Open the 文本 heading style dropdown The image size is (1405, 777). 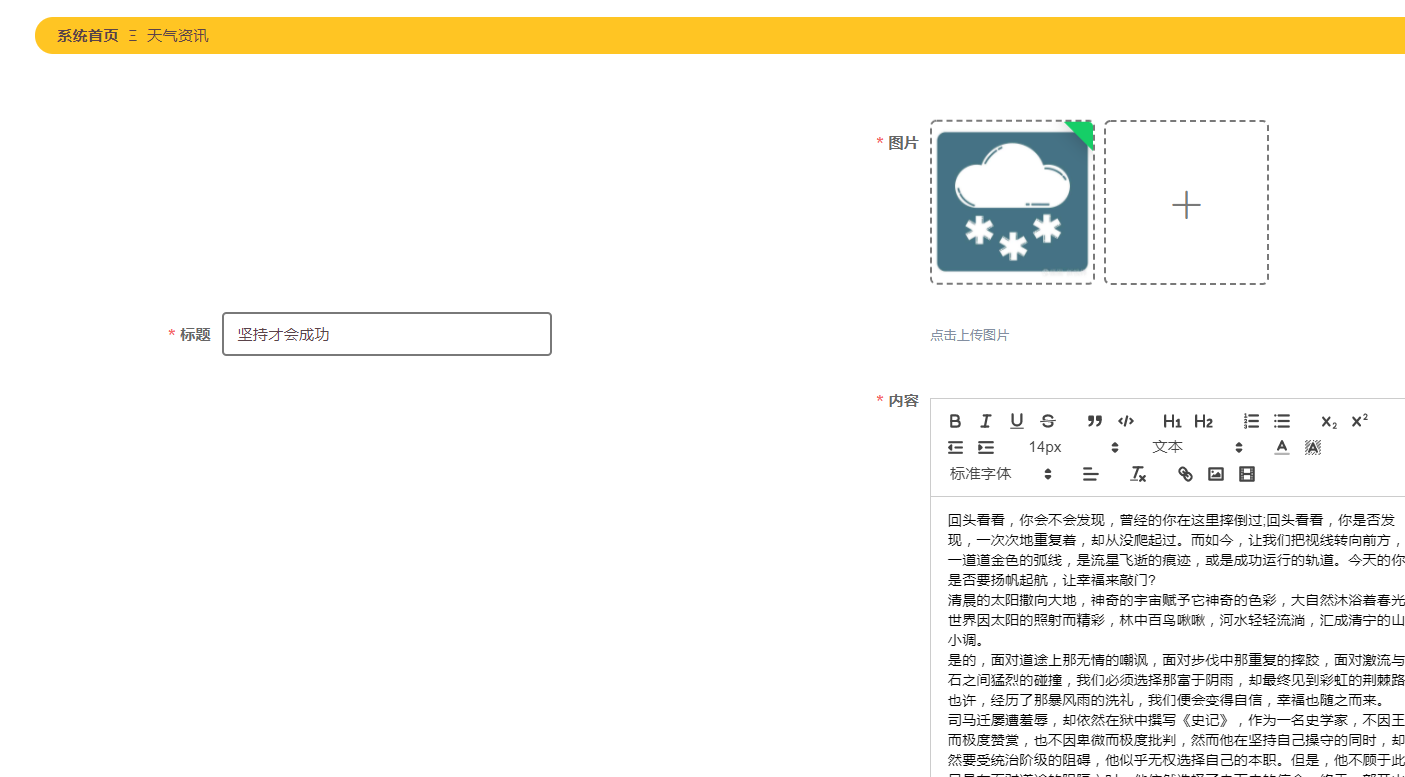[1196, 447]
